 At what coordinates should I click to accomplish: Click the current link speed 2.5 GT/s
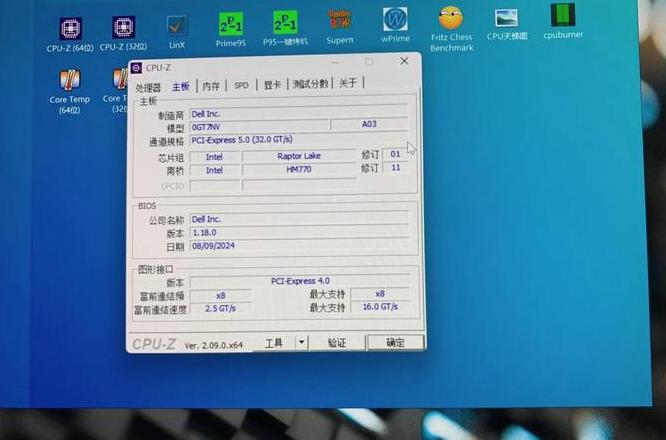220,308
